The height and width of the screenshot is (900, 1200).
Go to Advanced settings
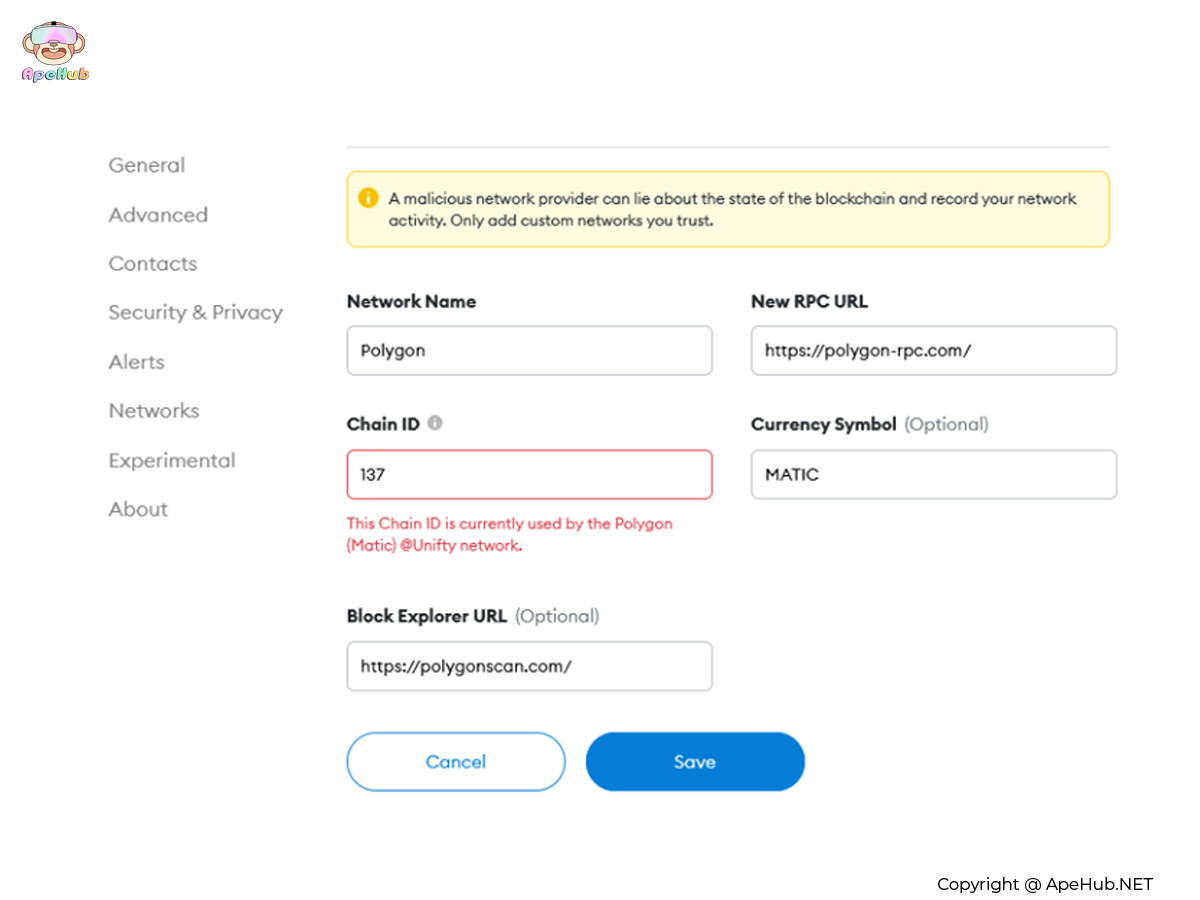click(158, 215)
